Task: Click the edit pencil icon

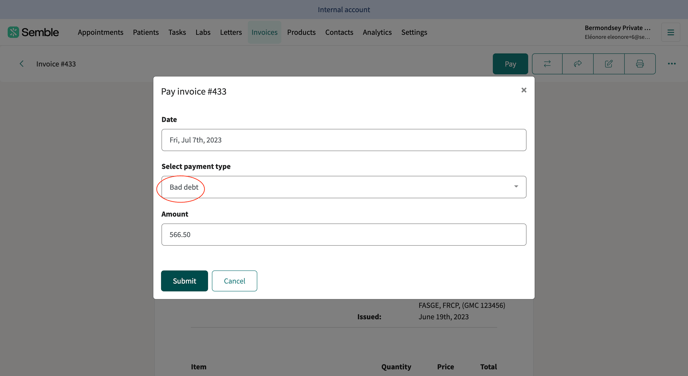Action: point(609,64)
